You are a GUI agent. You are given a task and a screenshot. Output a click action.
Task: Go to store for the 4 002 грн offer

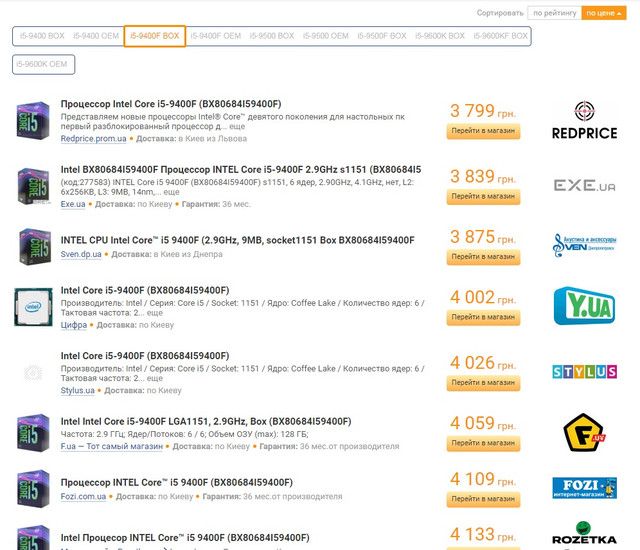pyautogui.click(x=483, y=317)
